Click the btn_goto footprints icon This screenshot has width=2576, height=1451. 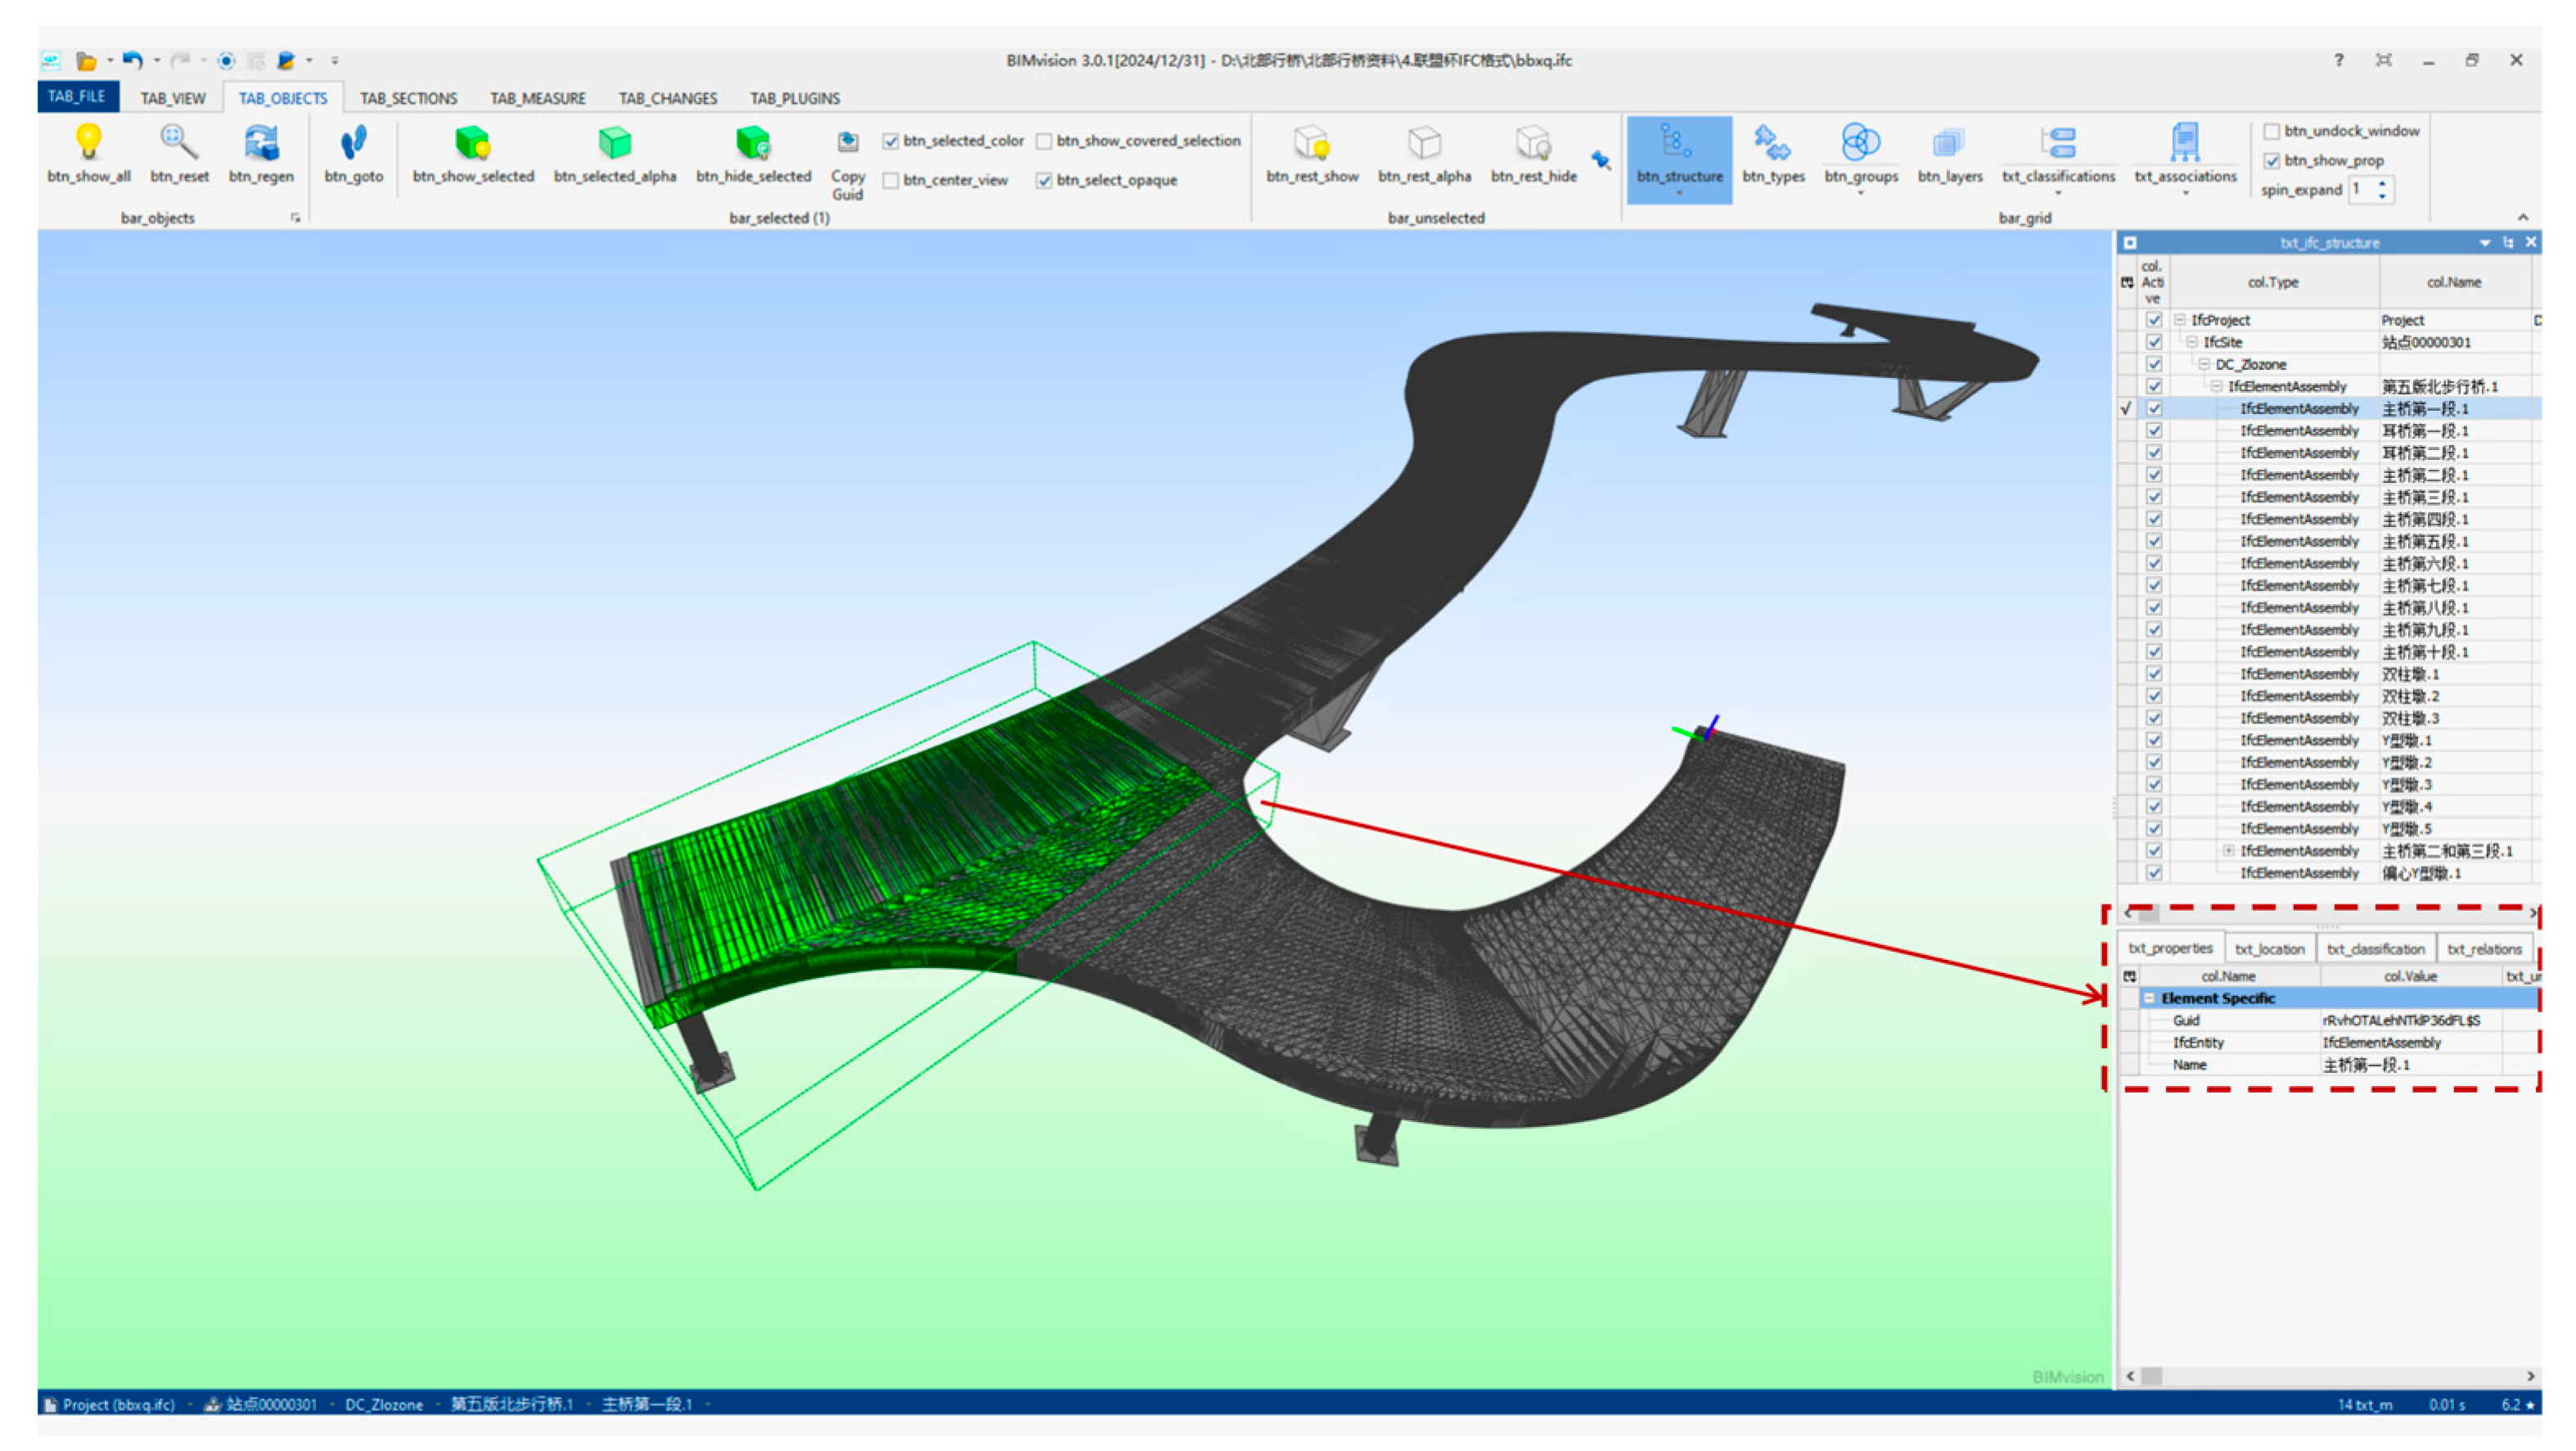pos(353,142)
